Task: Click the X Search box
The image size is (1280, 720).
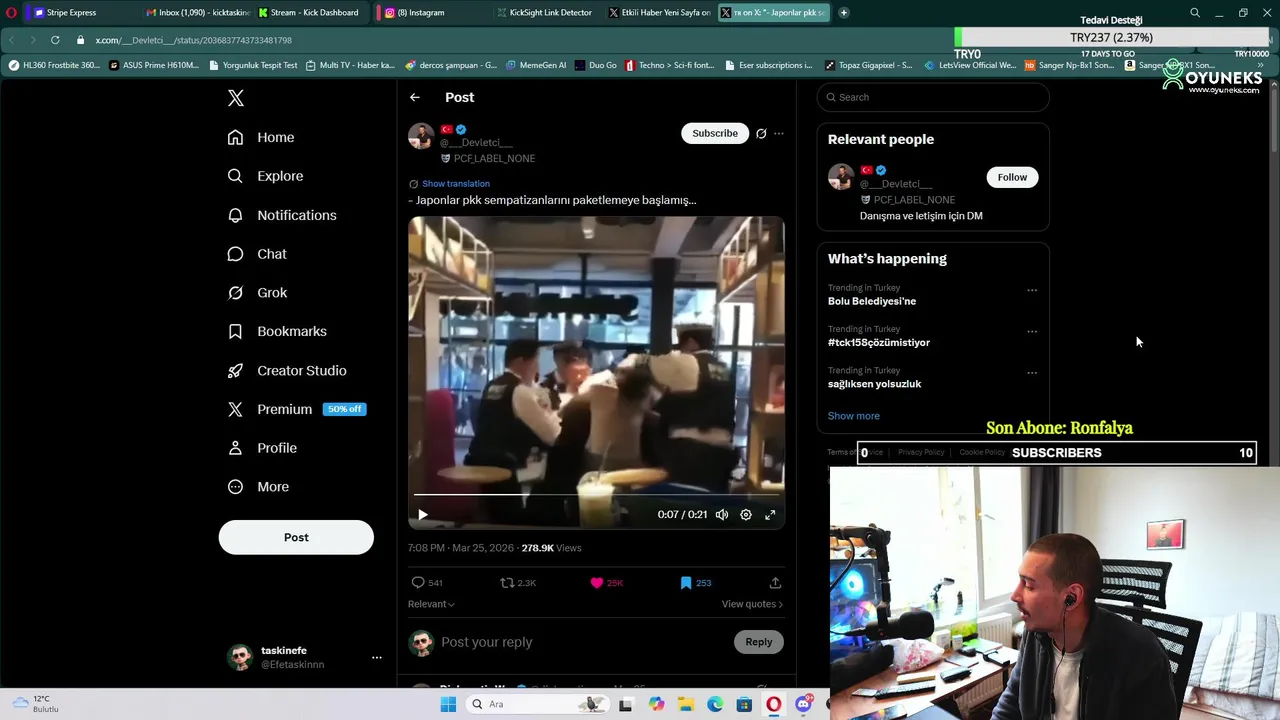Action: click(x=933, y=97)
